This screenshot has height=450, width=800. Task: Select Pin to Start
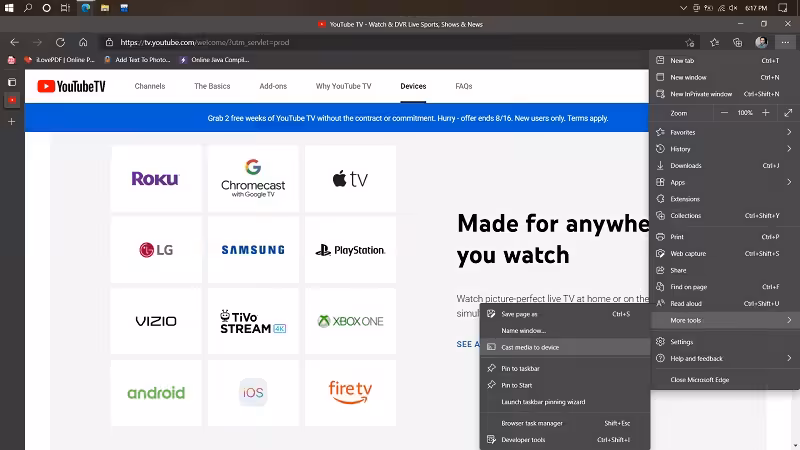click(x=565, y=385)
